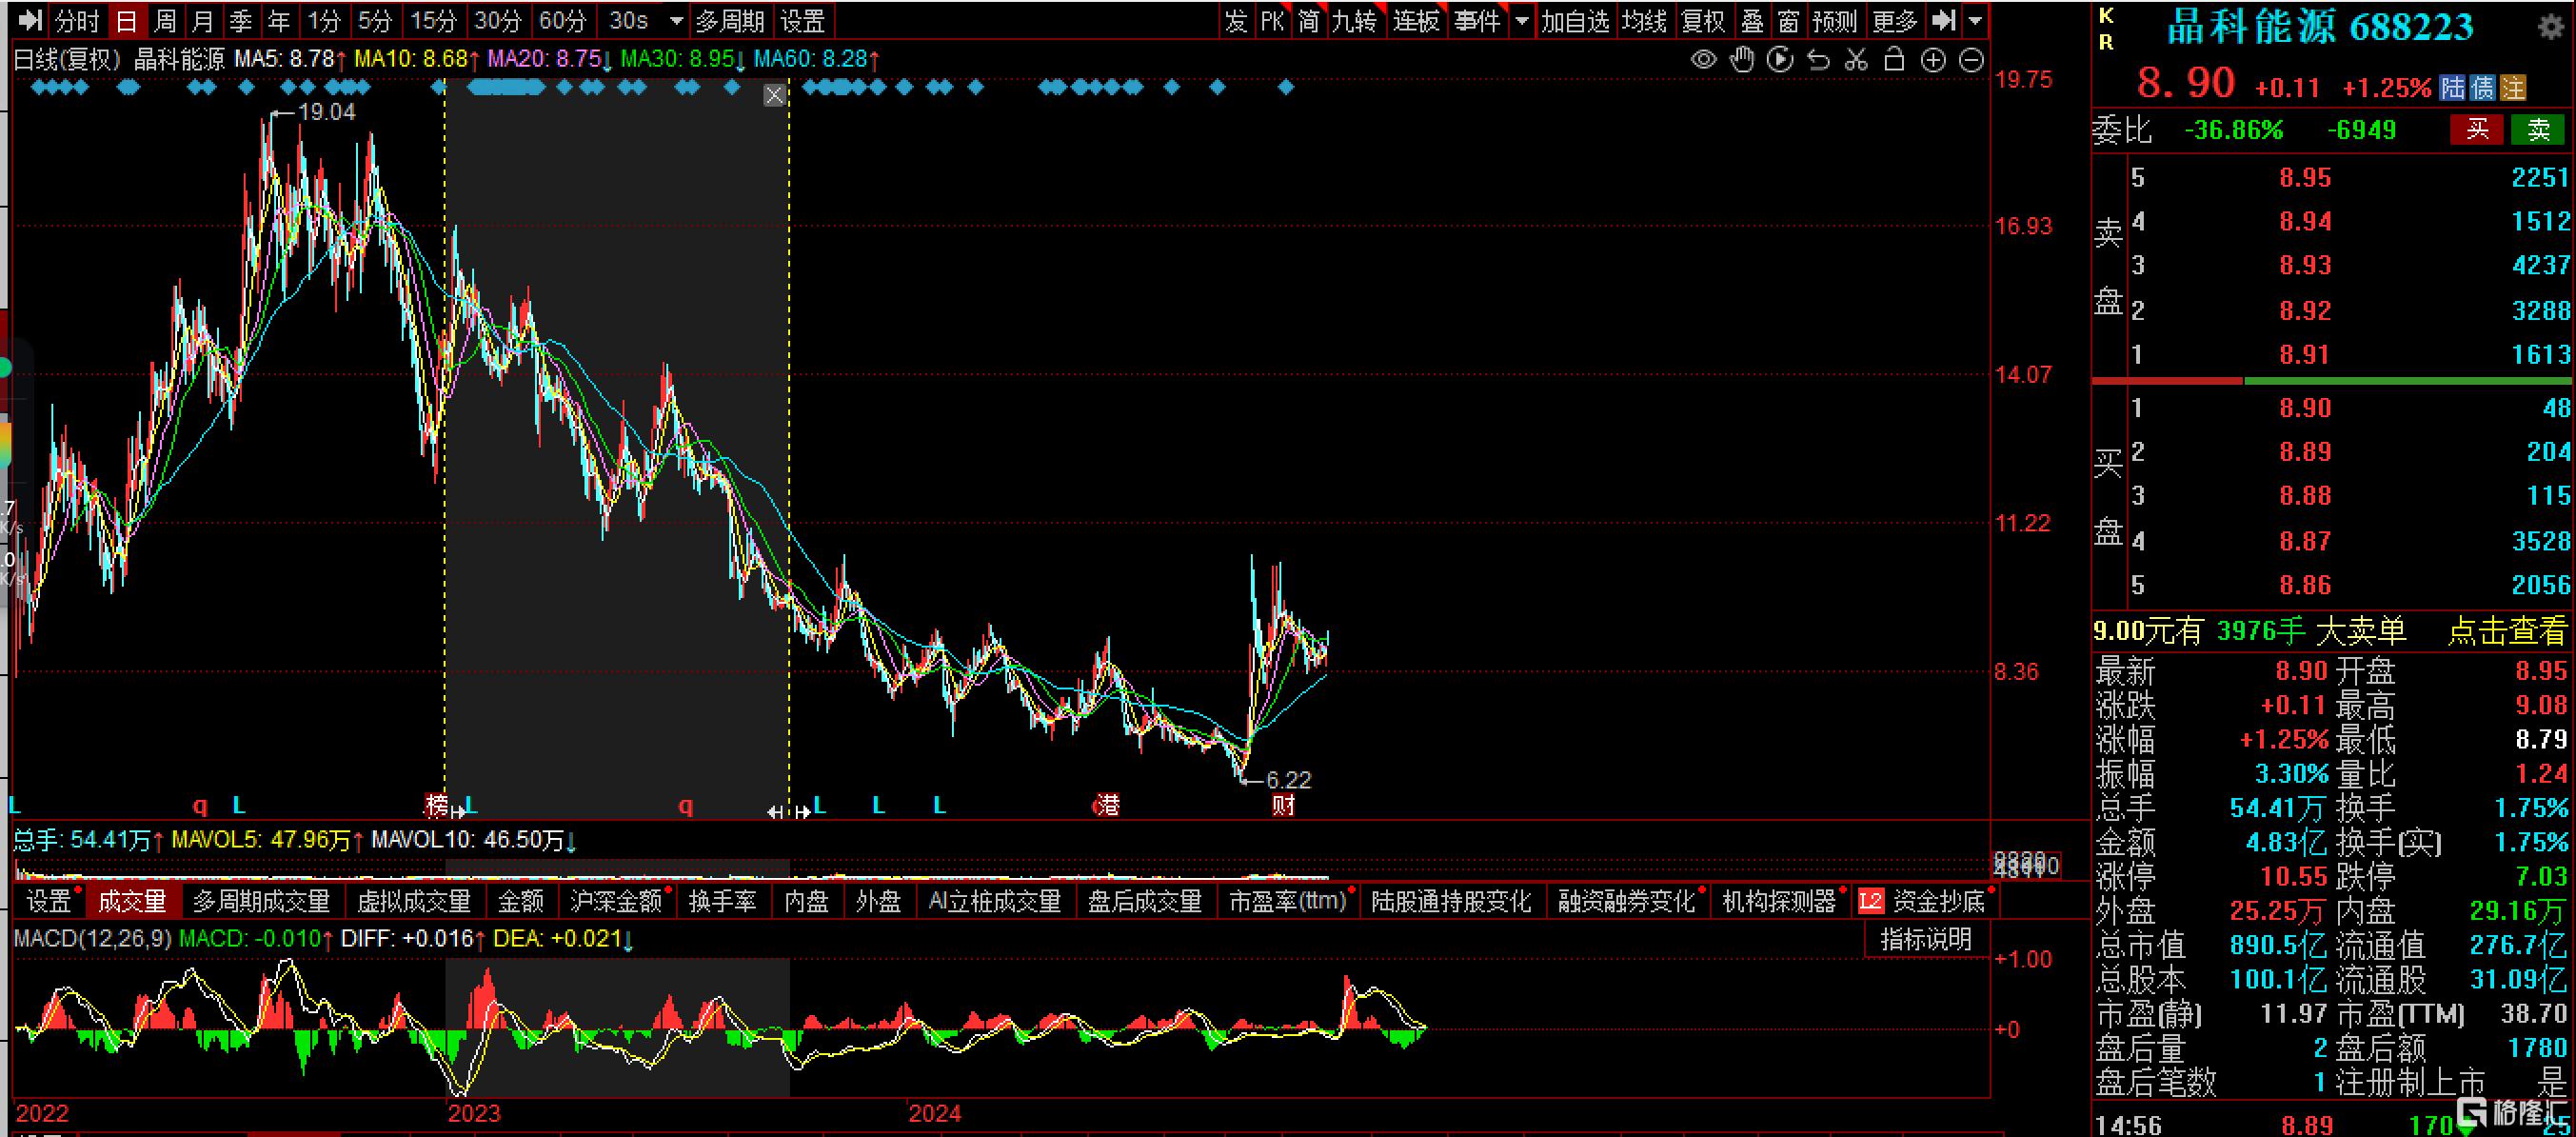This screenshot has width=2576, height=1137.
Task: Click the 发 toolbar button
Action: [1236, 20]
